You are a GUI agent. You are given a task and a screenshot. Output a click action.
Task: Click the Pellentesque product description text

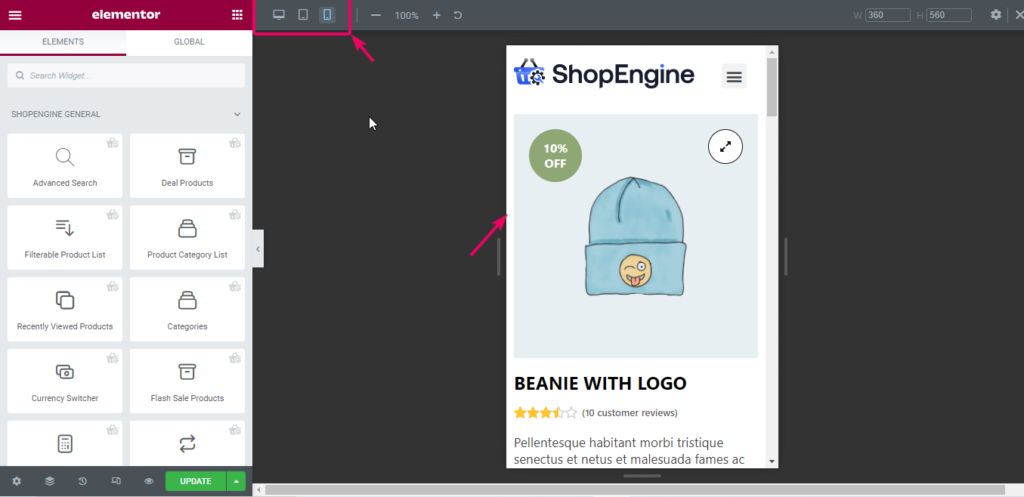click(x=630, y=451)
